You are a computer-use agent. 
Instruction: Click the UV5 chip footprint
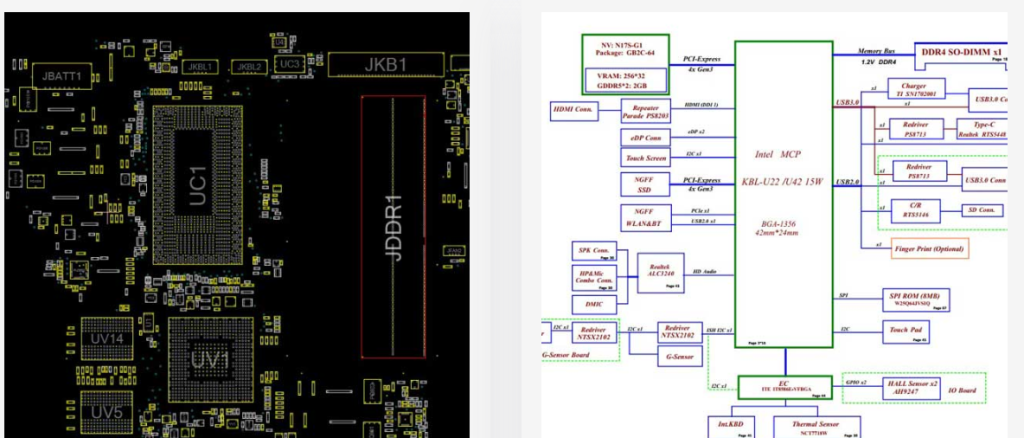(x=107, y=413)
